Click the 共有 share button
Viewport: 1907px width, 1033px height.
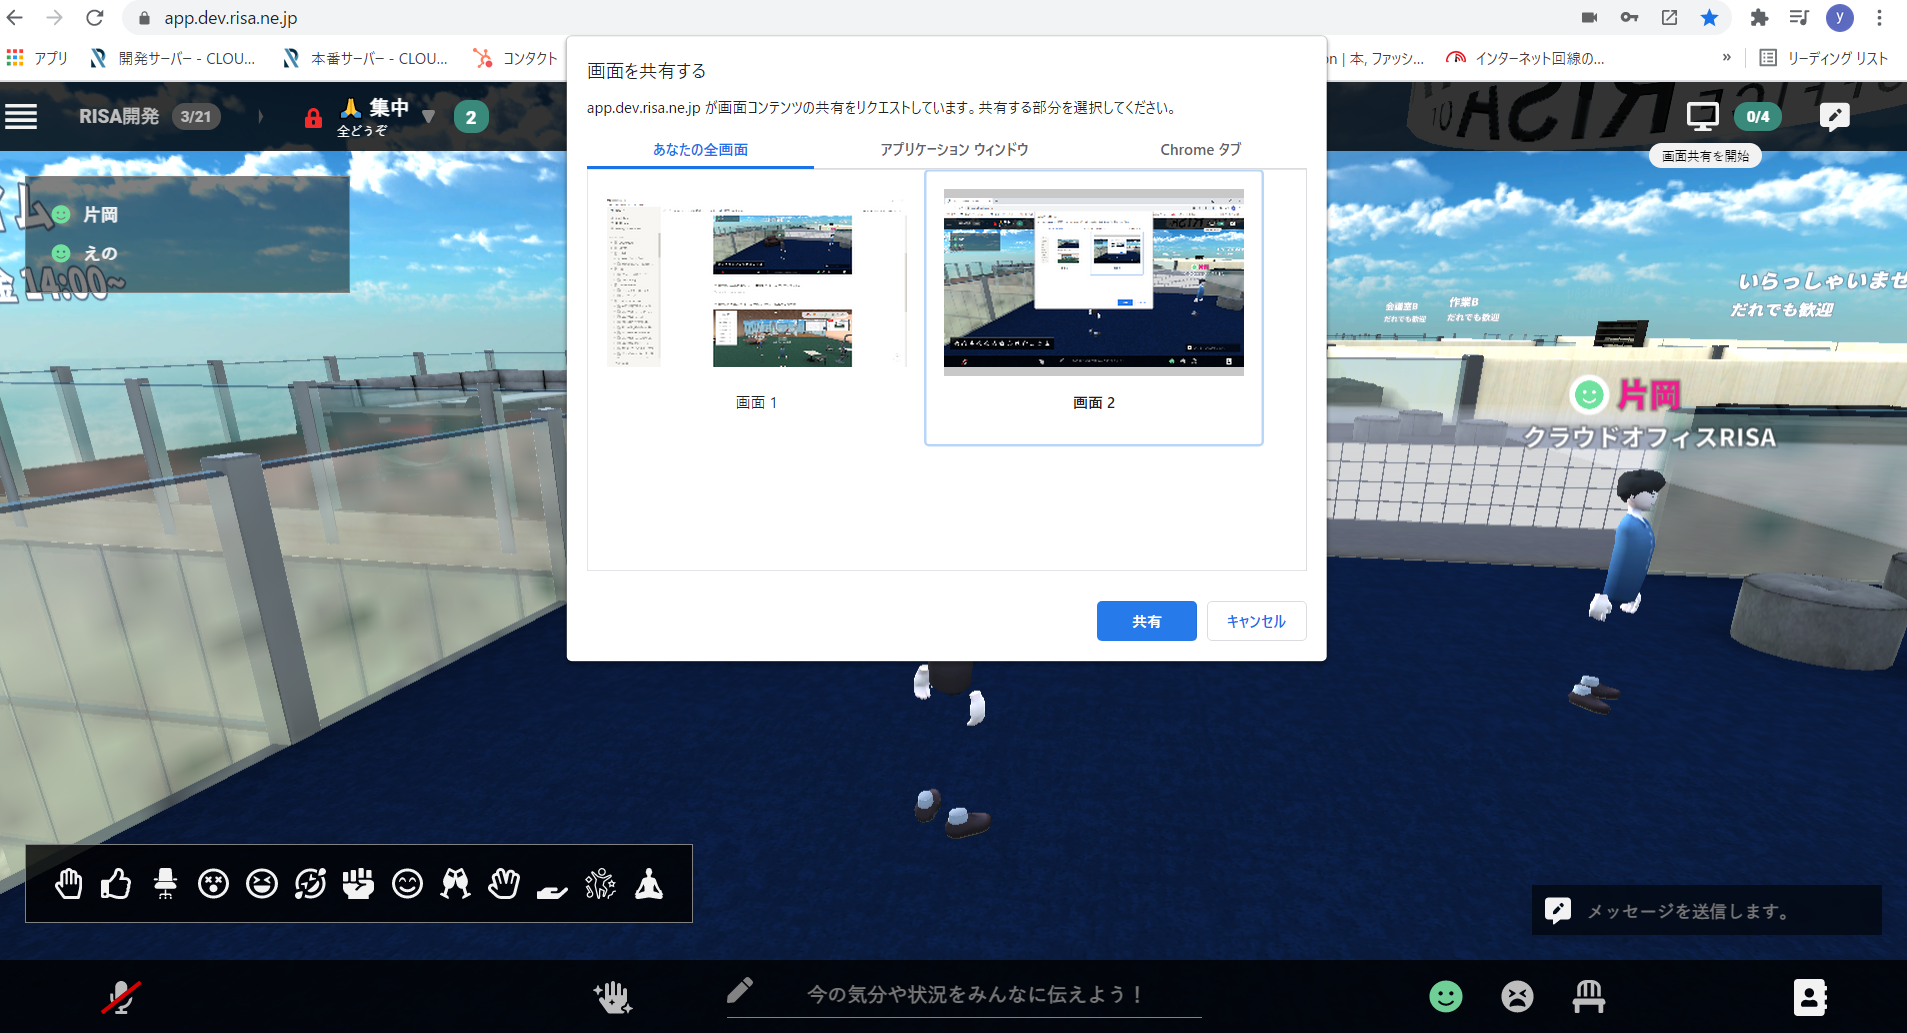pos(1146,621)
